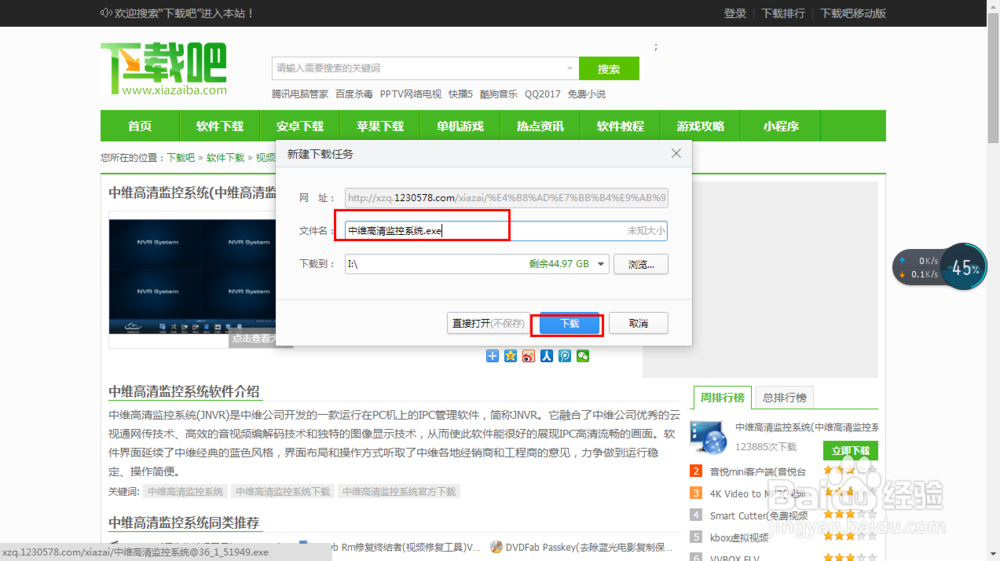This screenshot has width=1000, height=561.
Task: Open 苹果下载 navigation item
Action: point(380,126)
